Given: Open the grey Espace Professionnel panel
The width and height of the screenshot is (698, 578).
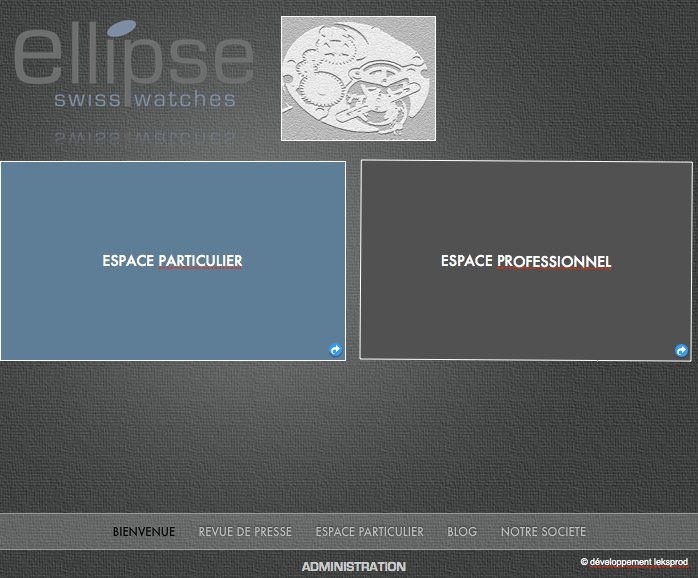Looking at the screenshot, I should point(526,261).
